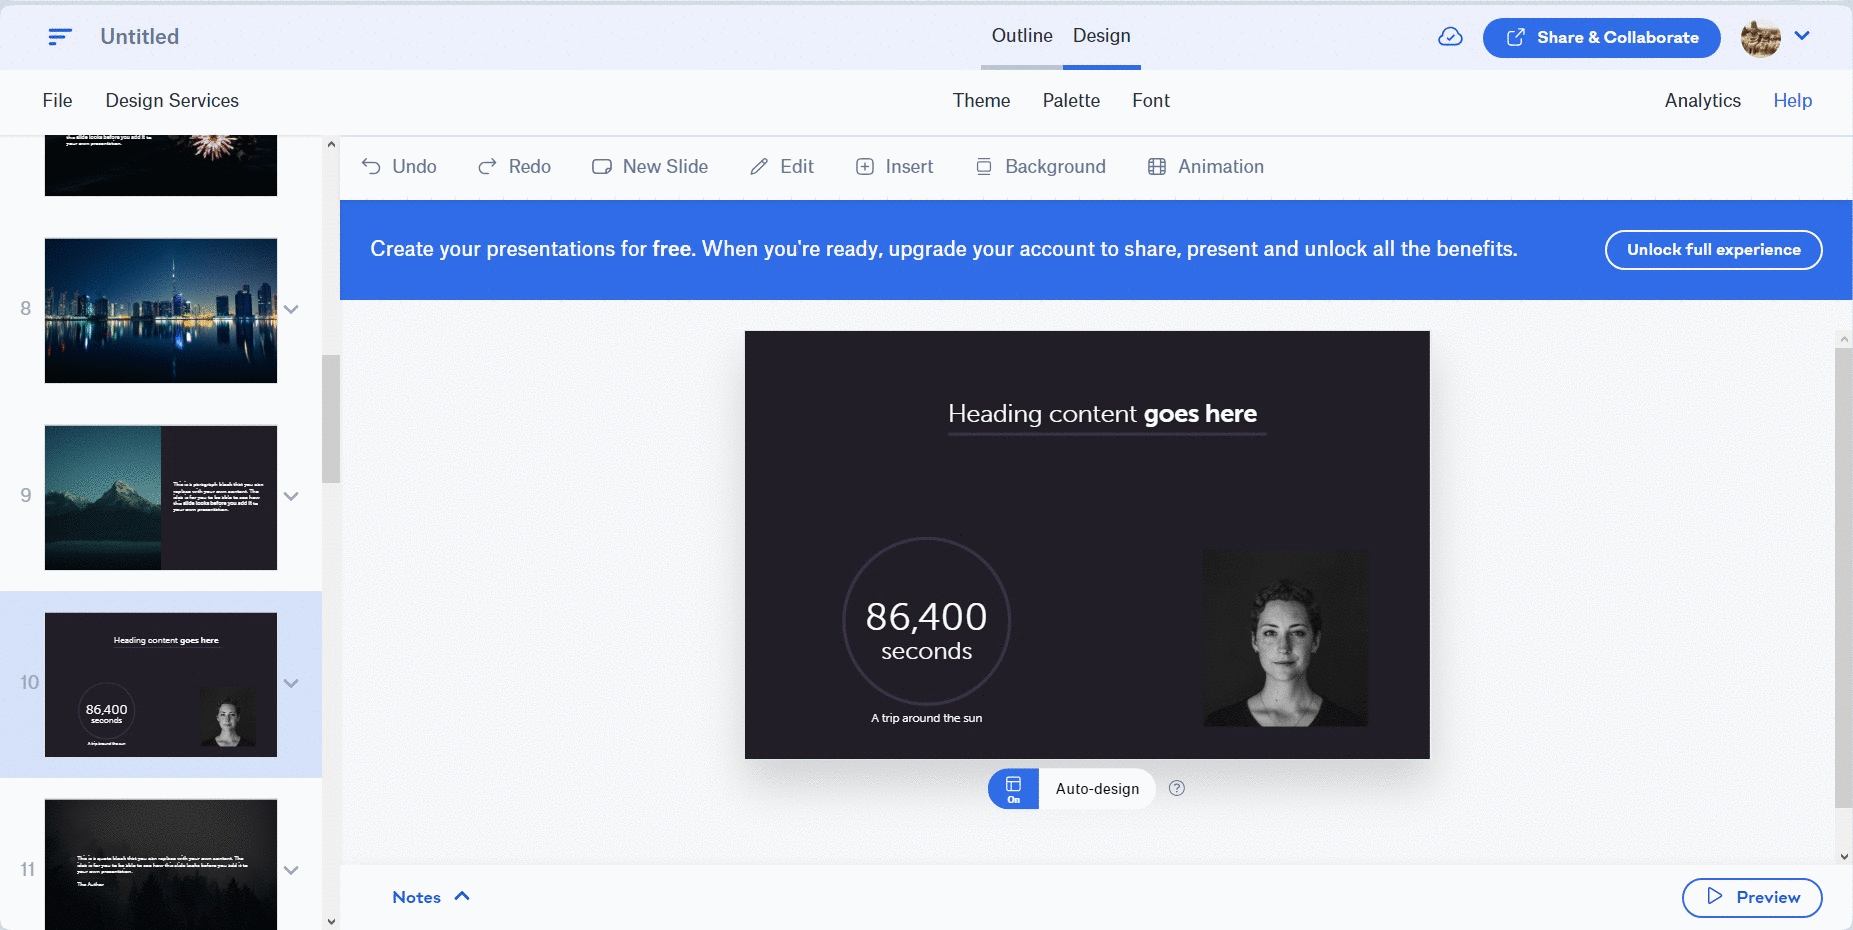Click the Preview button
Image resolution: width=1853 pixels, height=930 pixels.
pos(1752,897)
